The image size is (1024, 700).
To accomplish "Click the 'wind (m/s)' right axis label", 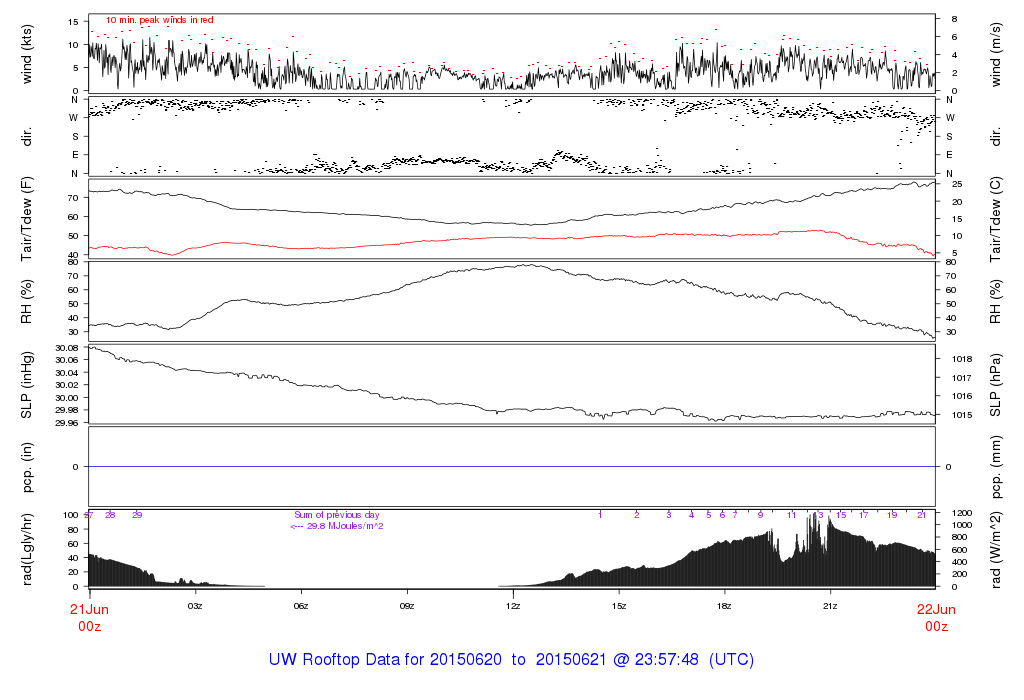I will (x=996, y=53).
